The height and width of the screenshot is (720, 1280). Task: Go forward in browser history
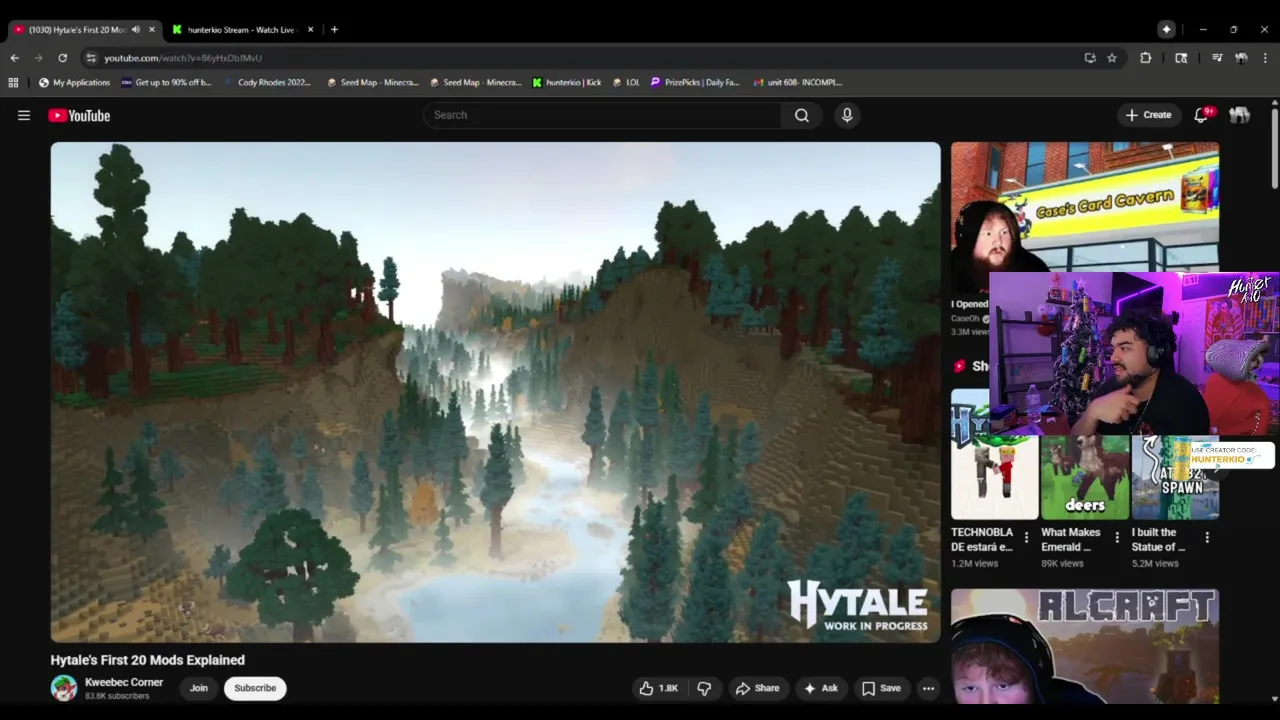(x=39, y=58)
